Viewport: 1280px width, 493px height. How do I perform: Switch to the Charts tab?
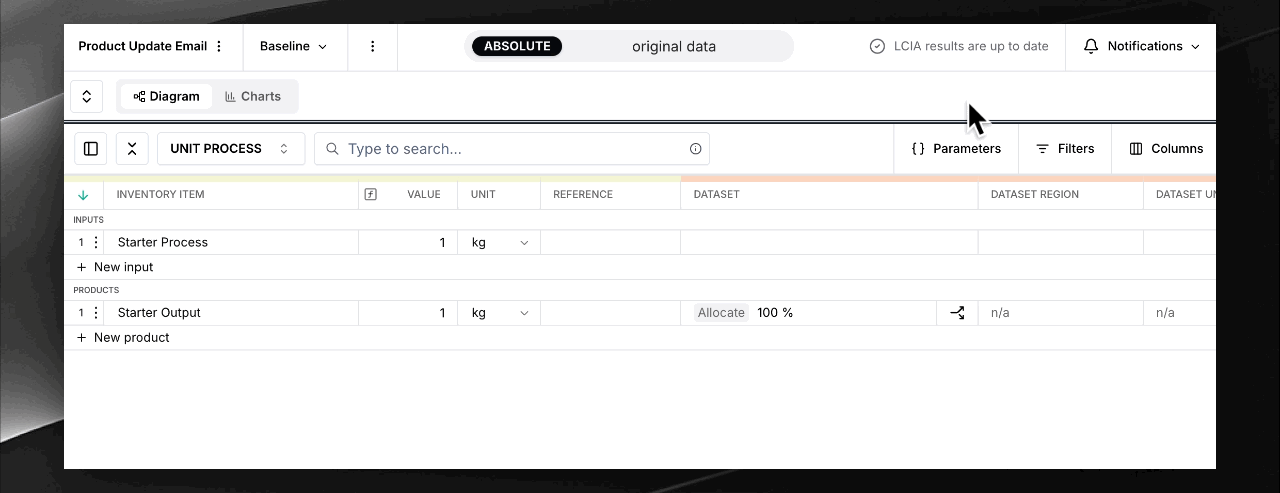coord(253,96)
